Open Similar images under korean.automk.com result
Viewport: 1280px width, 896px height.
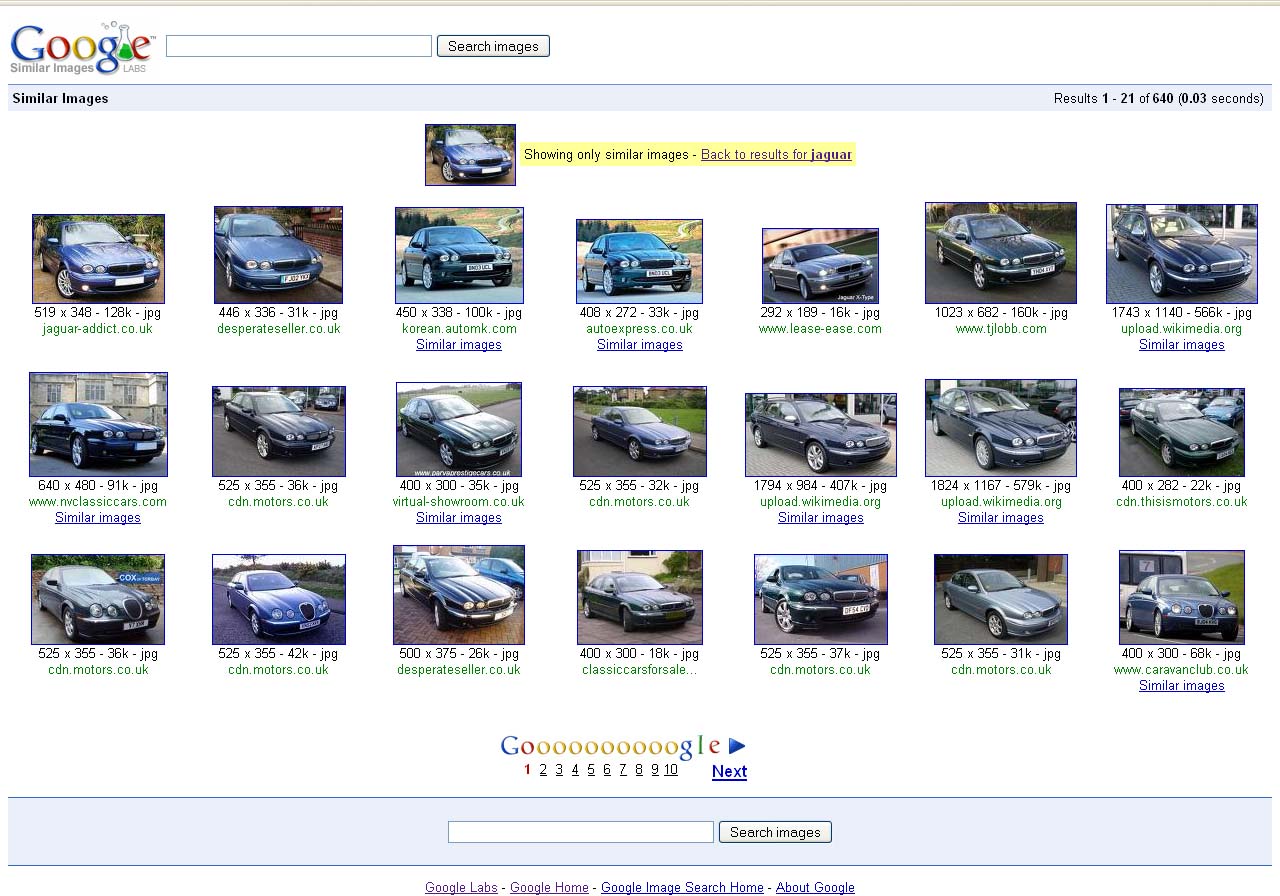tap(459, 345)
